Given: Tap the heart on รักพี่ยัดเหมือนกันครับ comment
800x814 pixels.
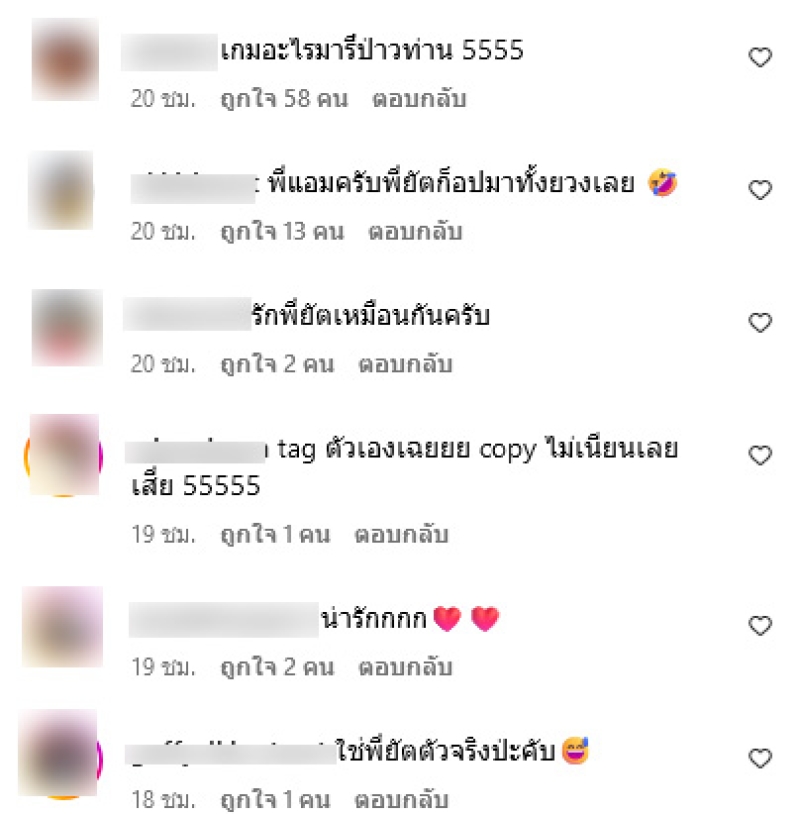Looking at the screenshot, I should pyautogui.click(x=760, y=322).
